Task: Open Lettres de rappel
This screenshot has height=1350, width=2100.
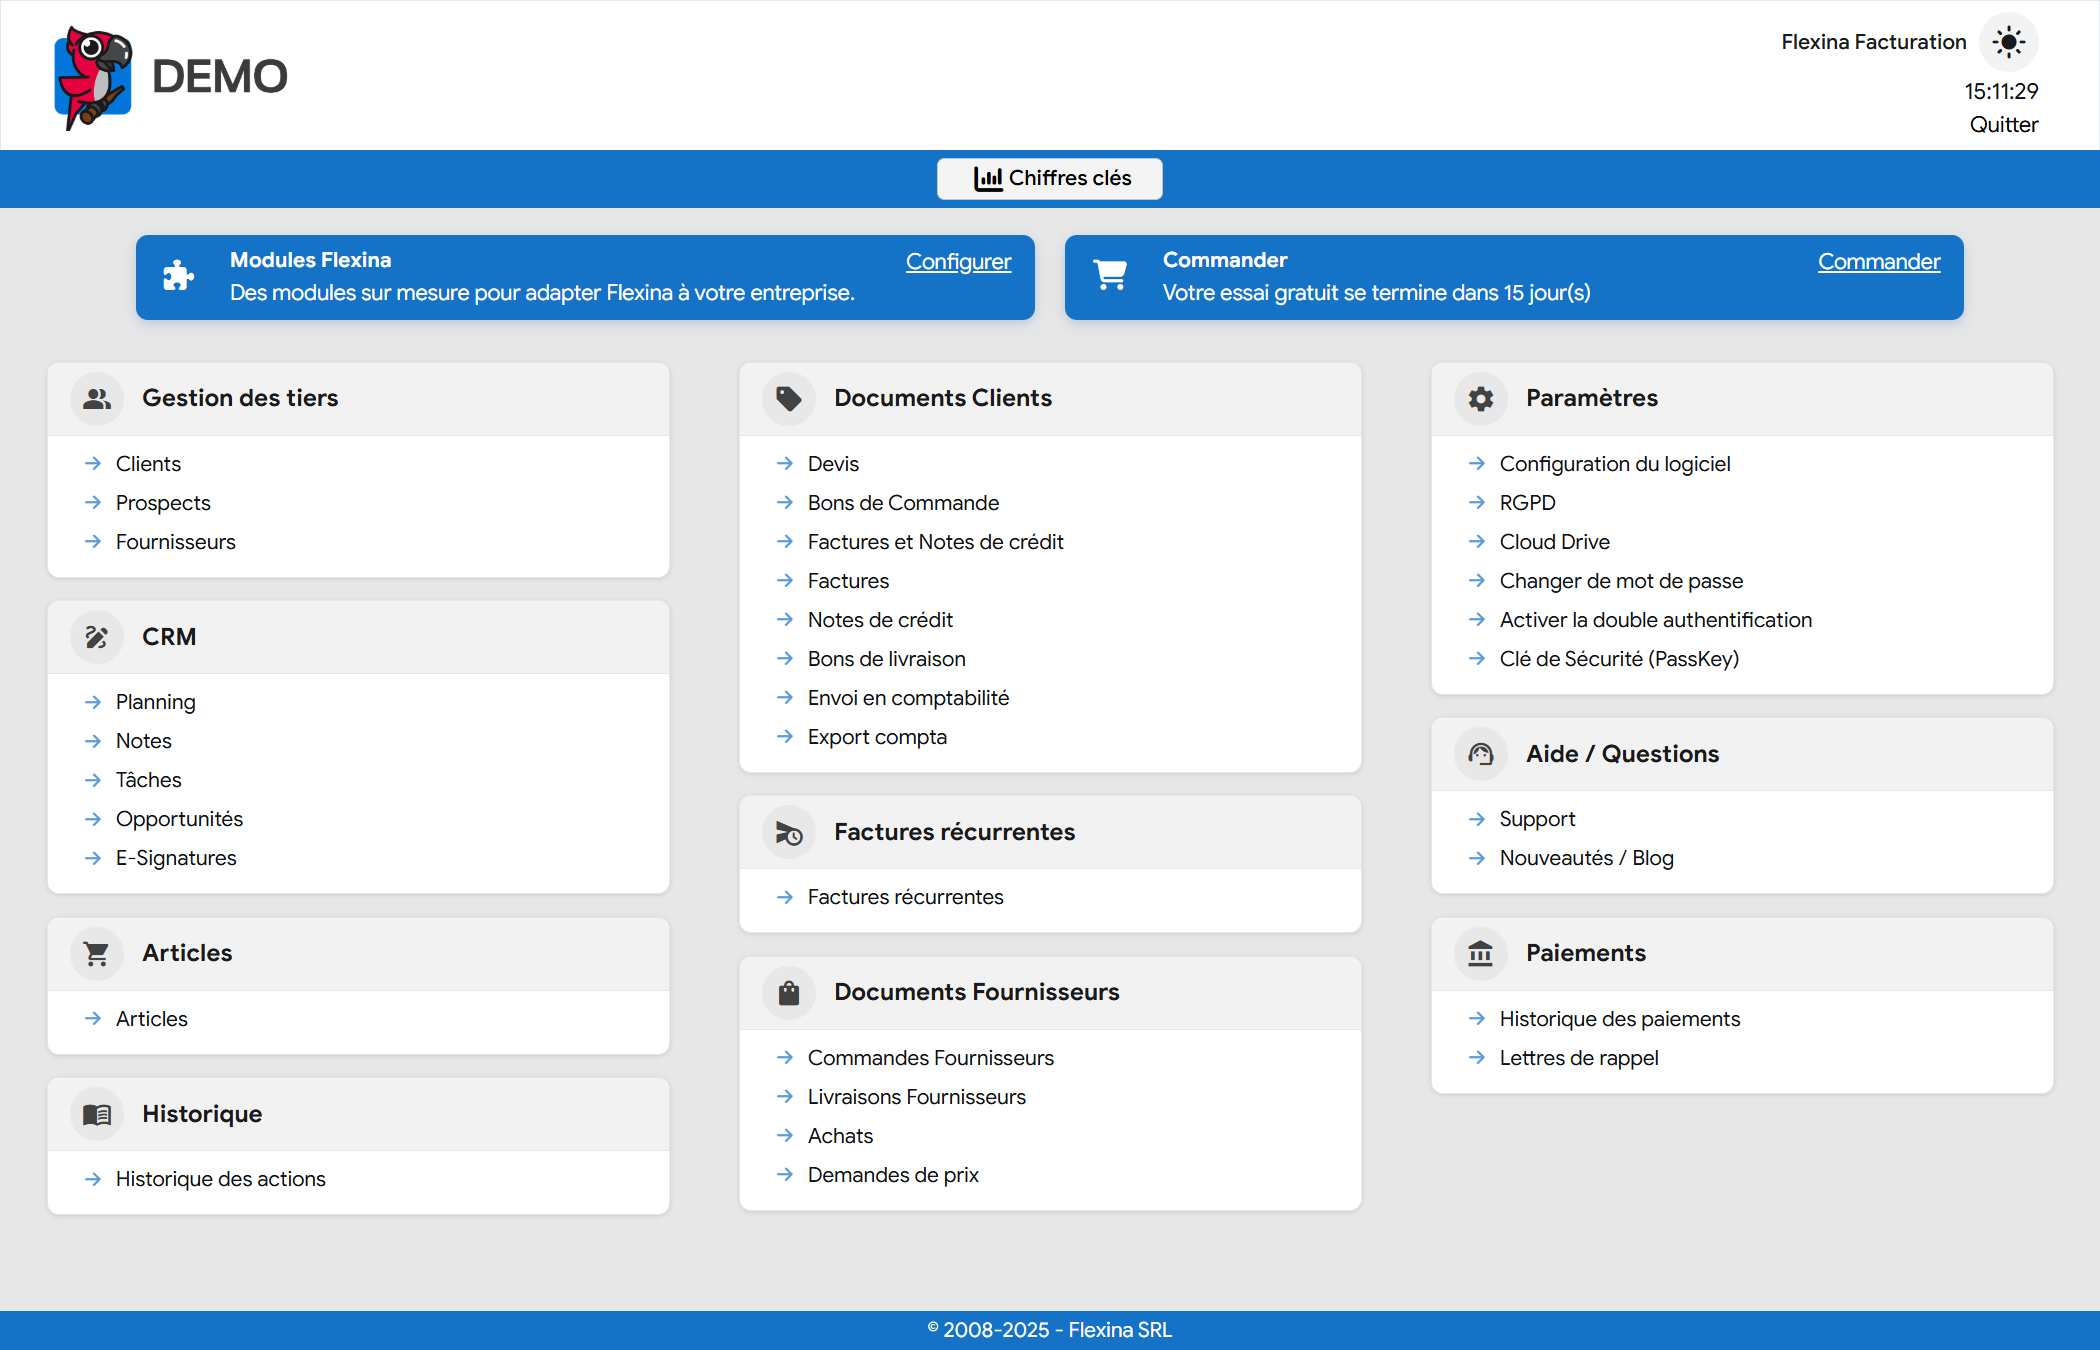Action: 1578,1057
